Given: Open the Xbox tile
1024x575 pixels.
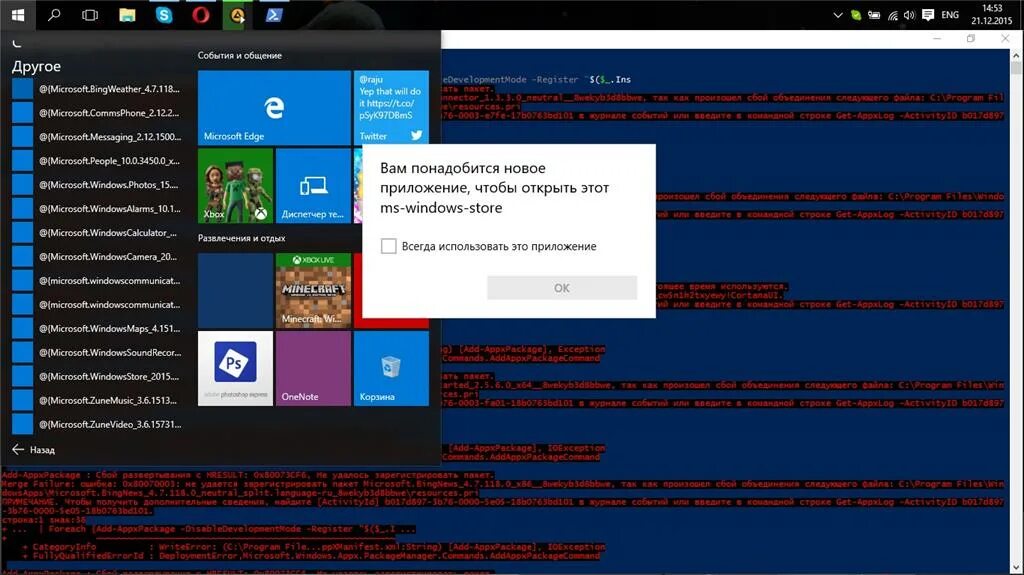Looking at the screenshot, I should pos(235,186).
